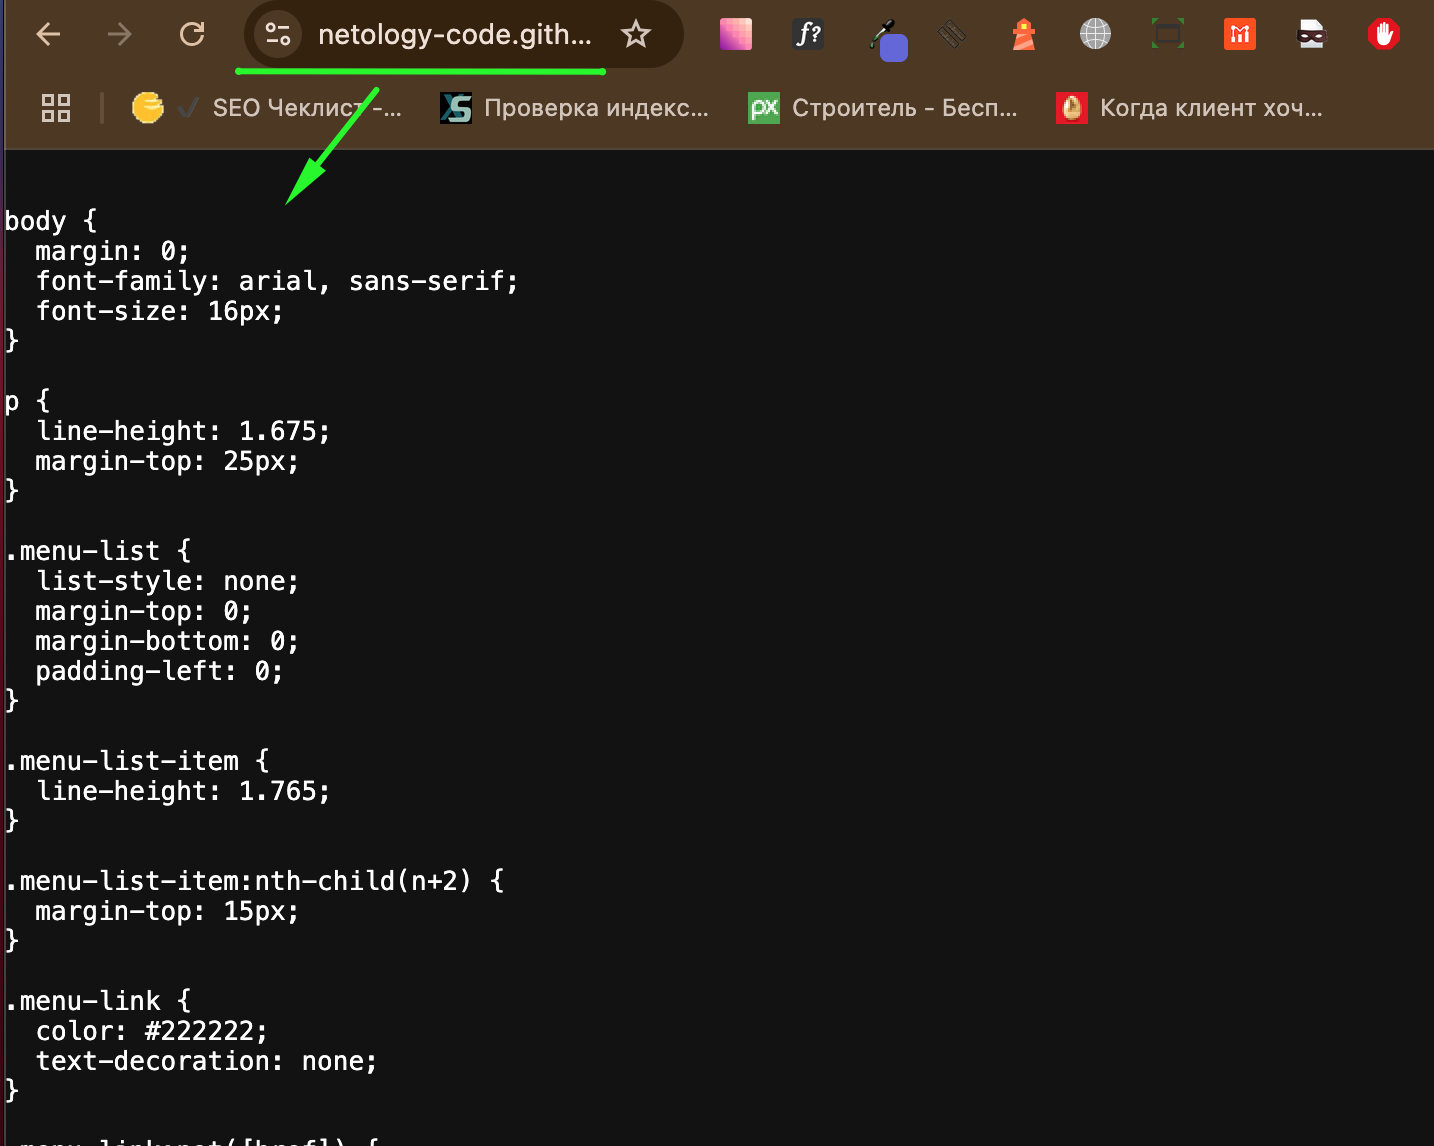Screen dimensions: 1434x1146
Task: Click the 'text-decoration: none;' line
Action: 206,1061
